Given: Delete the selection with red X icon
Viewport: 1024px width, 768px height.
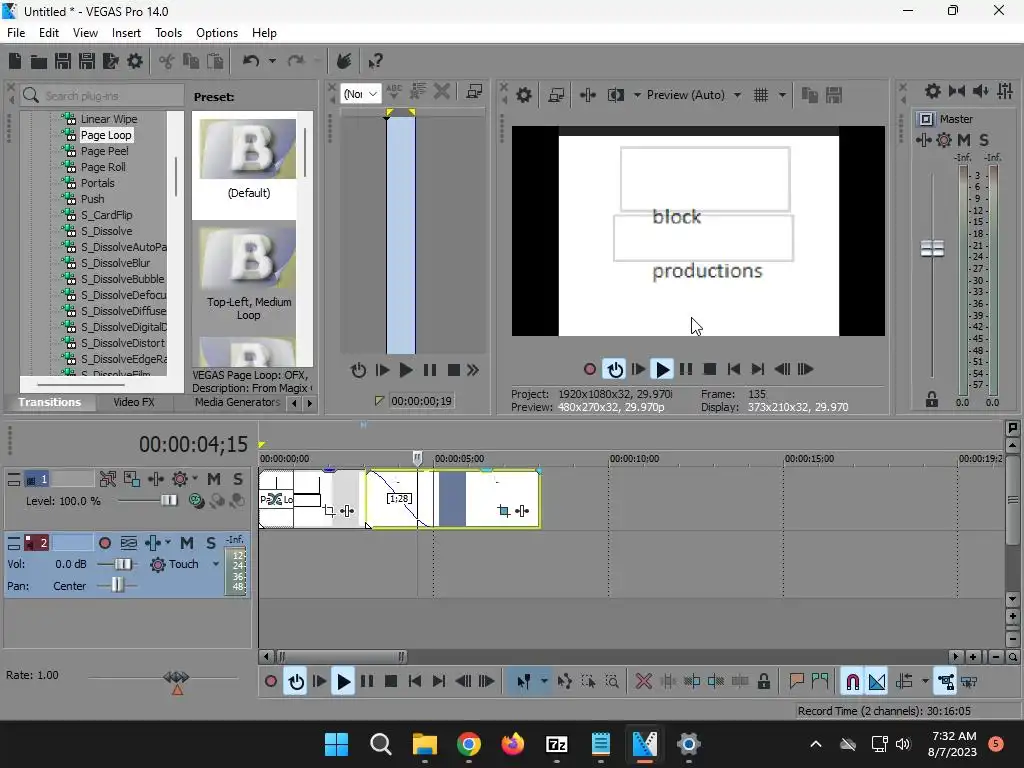Looking at the screenshot, I should 643,682.
